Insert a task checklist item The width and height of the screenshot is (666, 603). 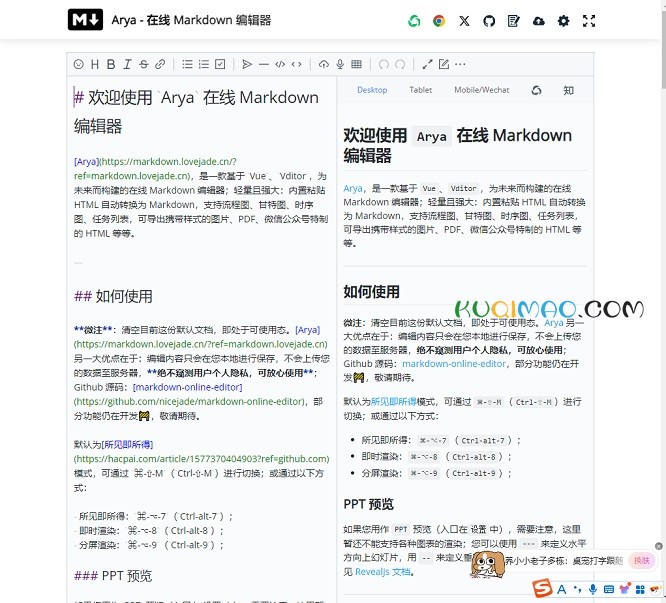(220, 64)
